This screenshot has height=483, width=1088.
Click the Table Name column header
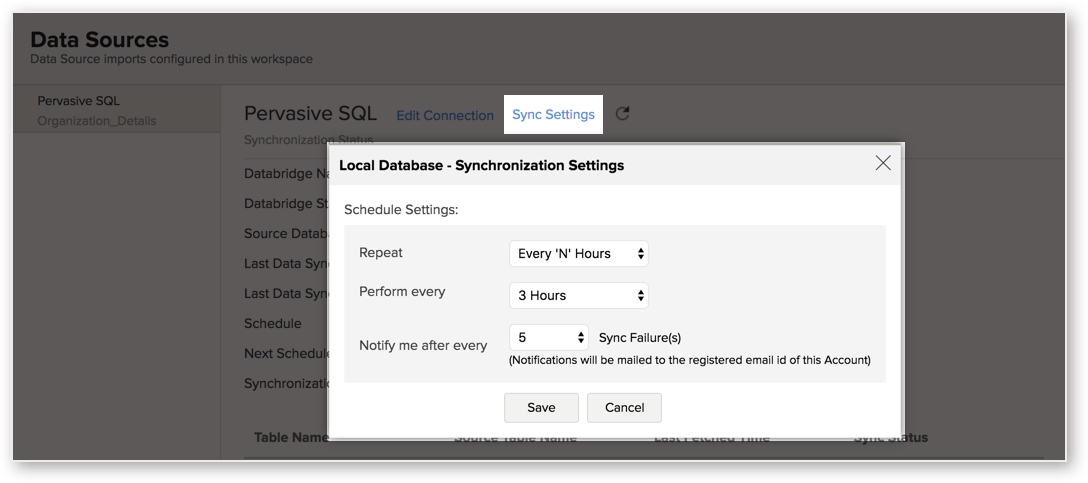pos(291,438)
